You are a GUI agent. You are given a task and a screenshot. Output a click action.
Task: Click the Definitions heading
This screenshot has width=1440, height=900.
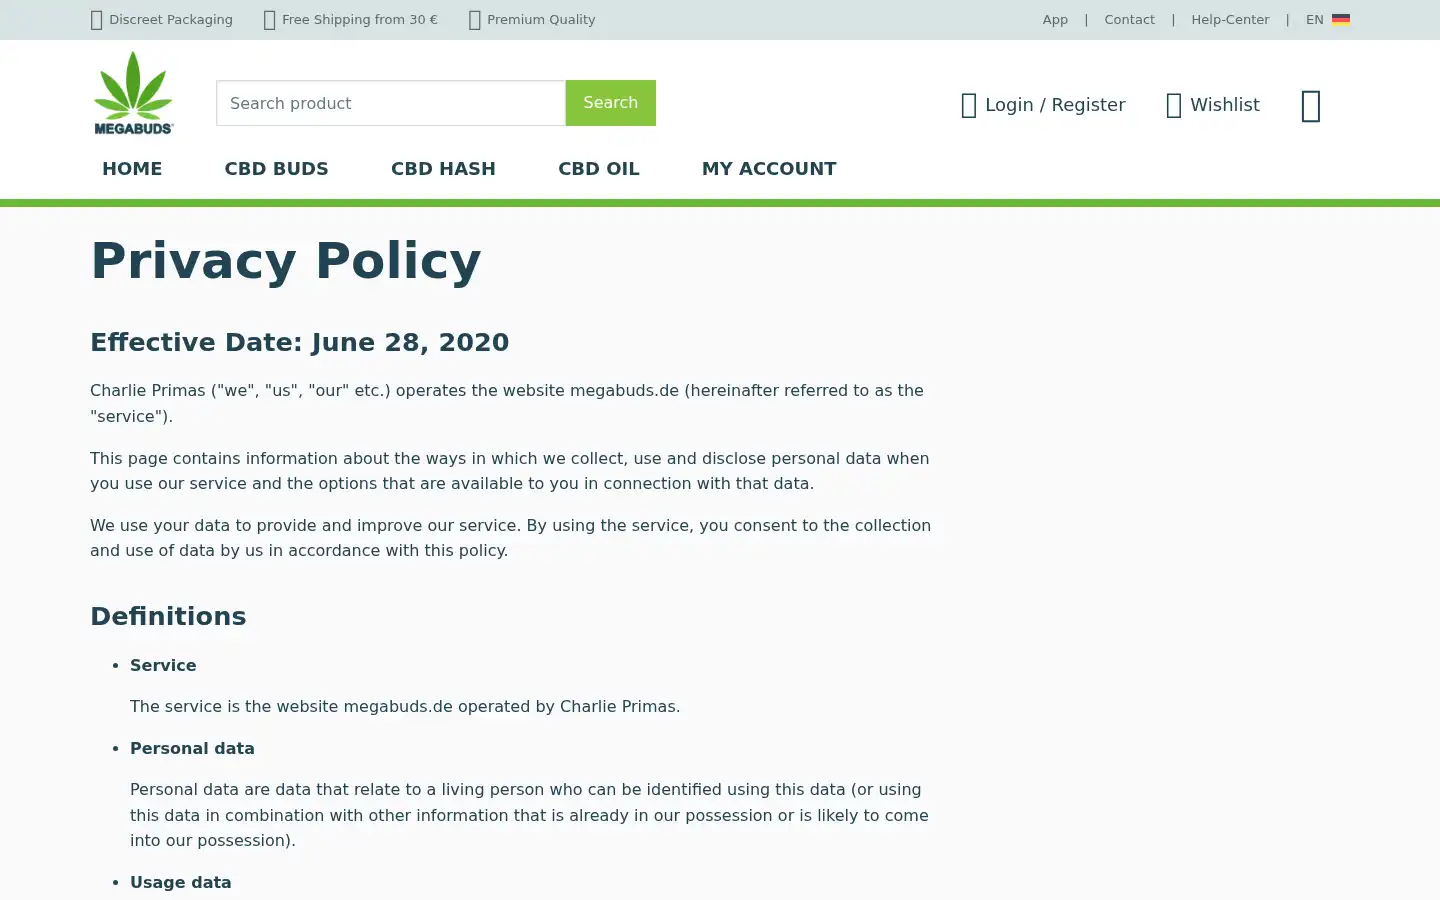(x=168, y=616)
